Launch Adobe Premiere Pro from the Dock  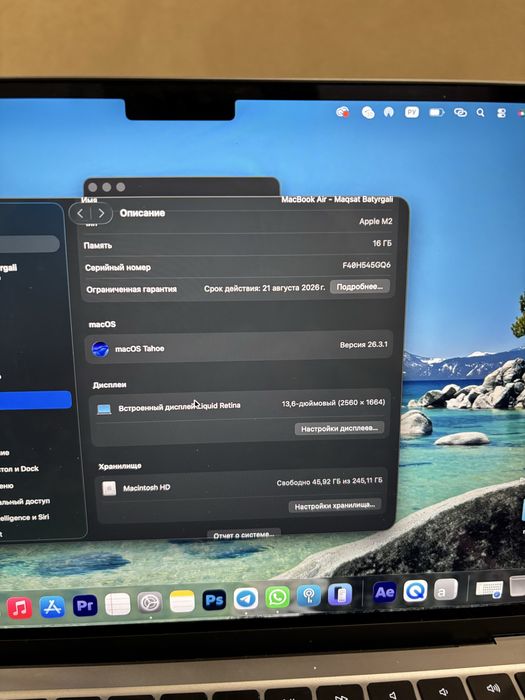(85, 606)
